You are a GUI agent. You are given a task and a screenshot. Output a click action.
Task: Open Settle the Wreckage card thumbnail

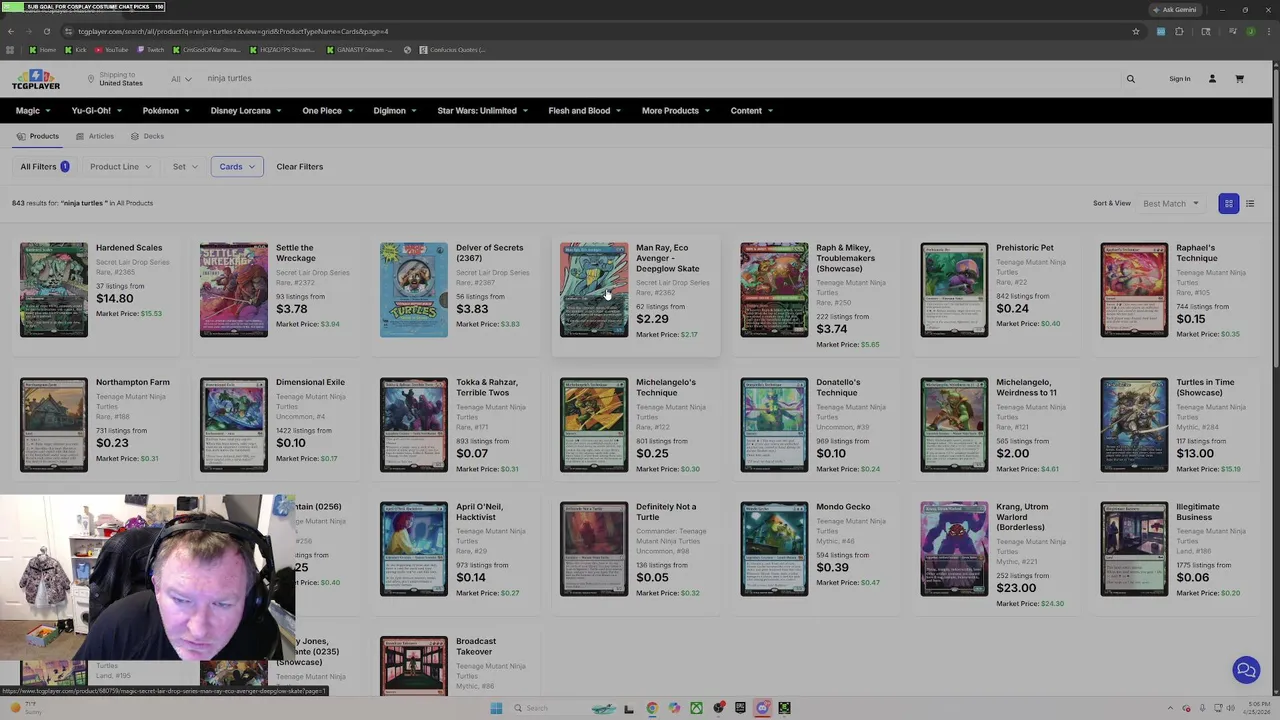pos(234,290)
